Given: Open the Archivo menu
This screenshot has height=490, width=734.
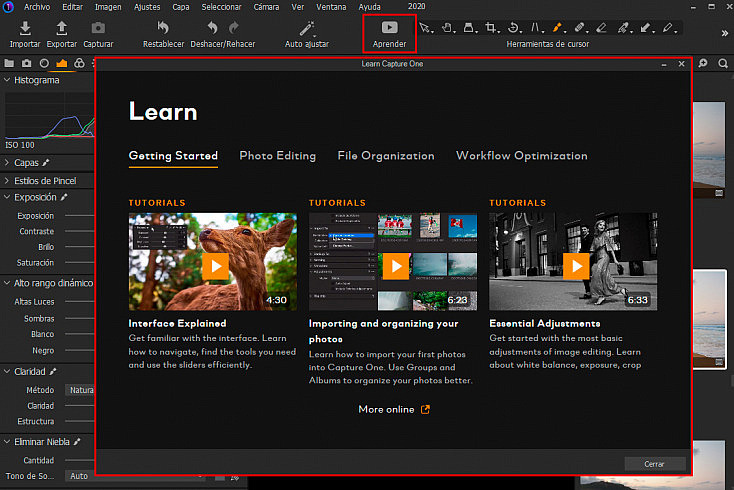Looking at the screenshot, I should click(x=37, y=7).
